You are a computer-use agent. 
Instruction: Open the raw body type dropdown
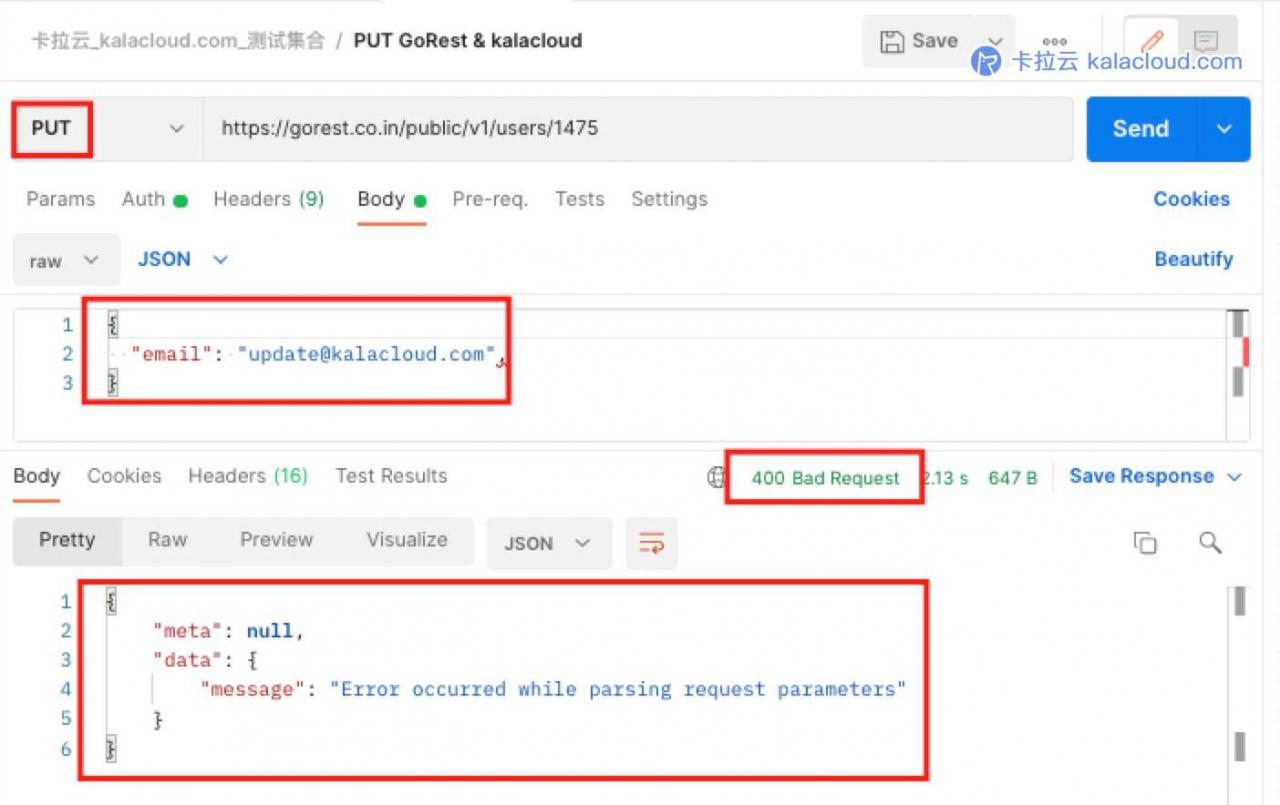click(x=66, y=260)
